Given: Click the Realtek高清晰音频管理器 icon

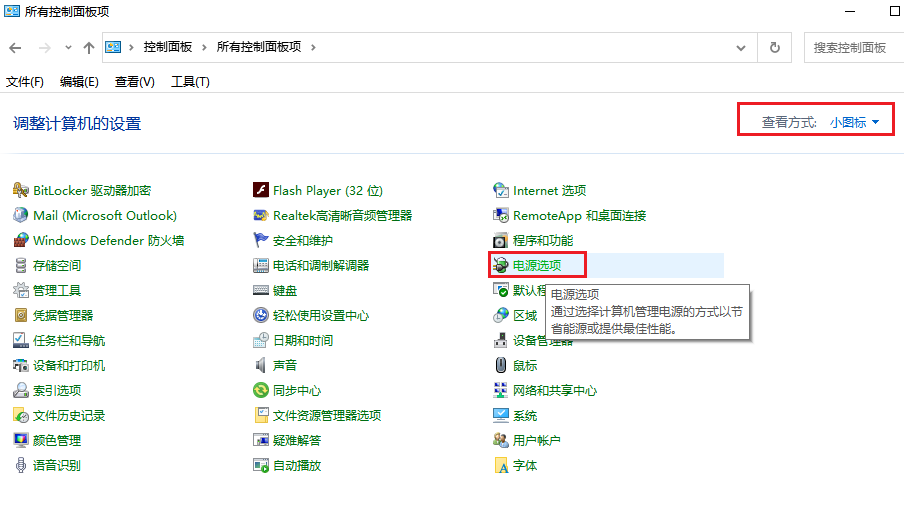Looking at the screenshot, I should click(261, 215).
